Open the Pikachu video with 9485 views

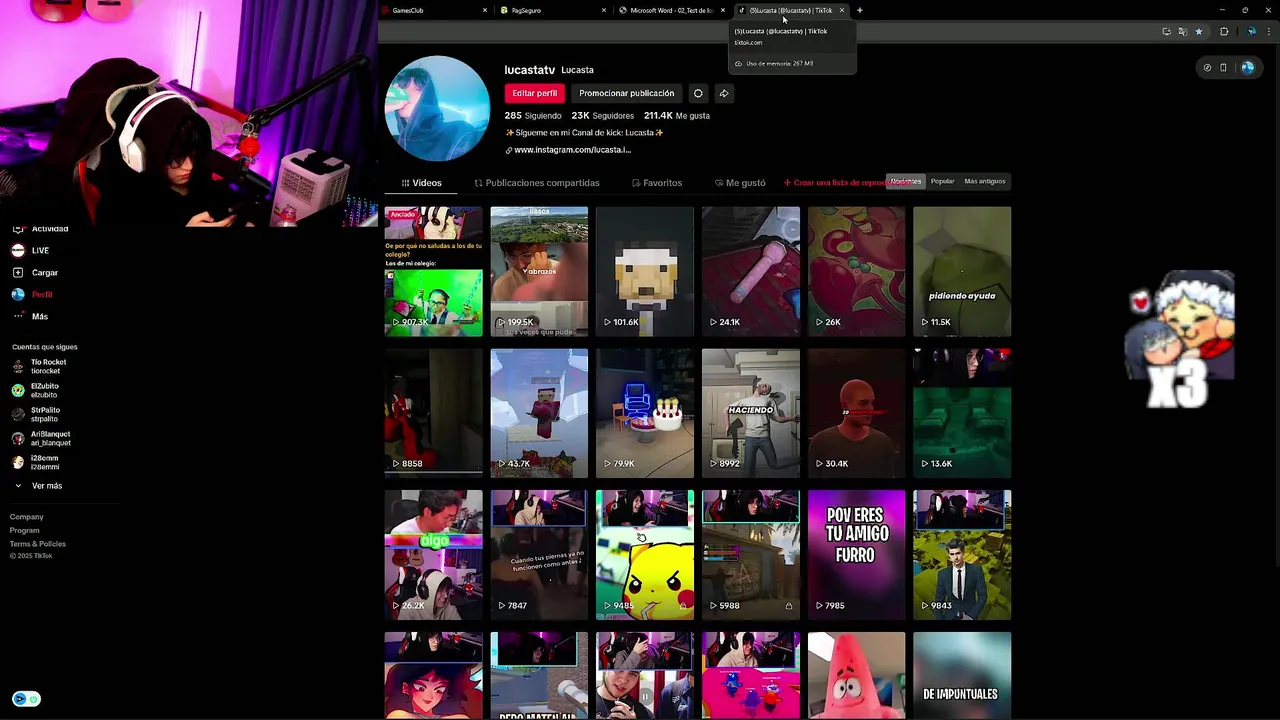645,555
